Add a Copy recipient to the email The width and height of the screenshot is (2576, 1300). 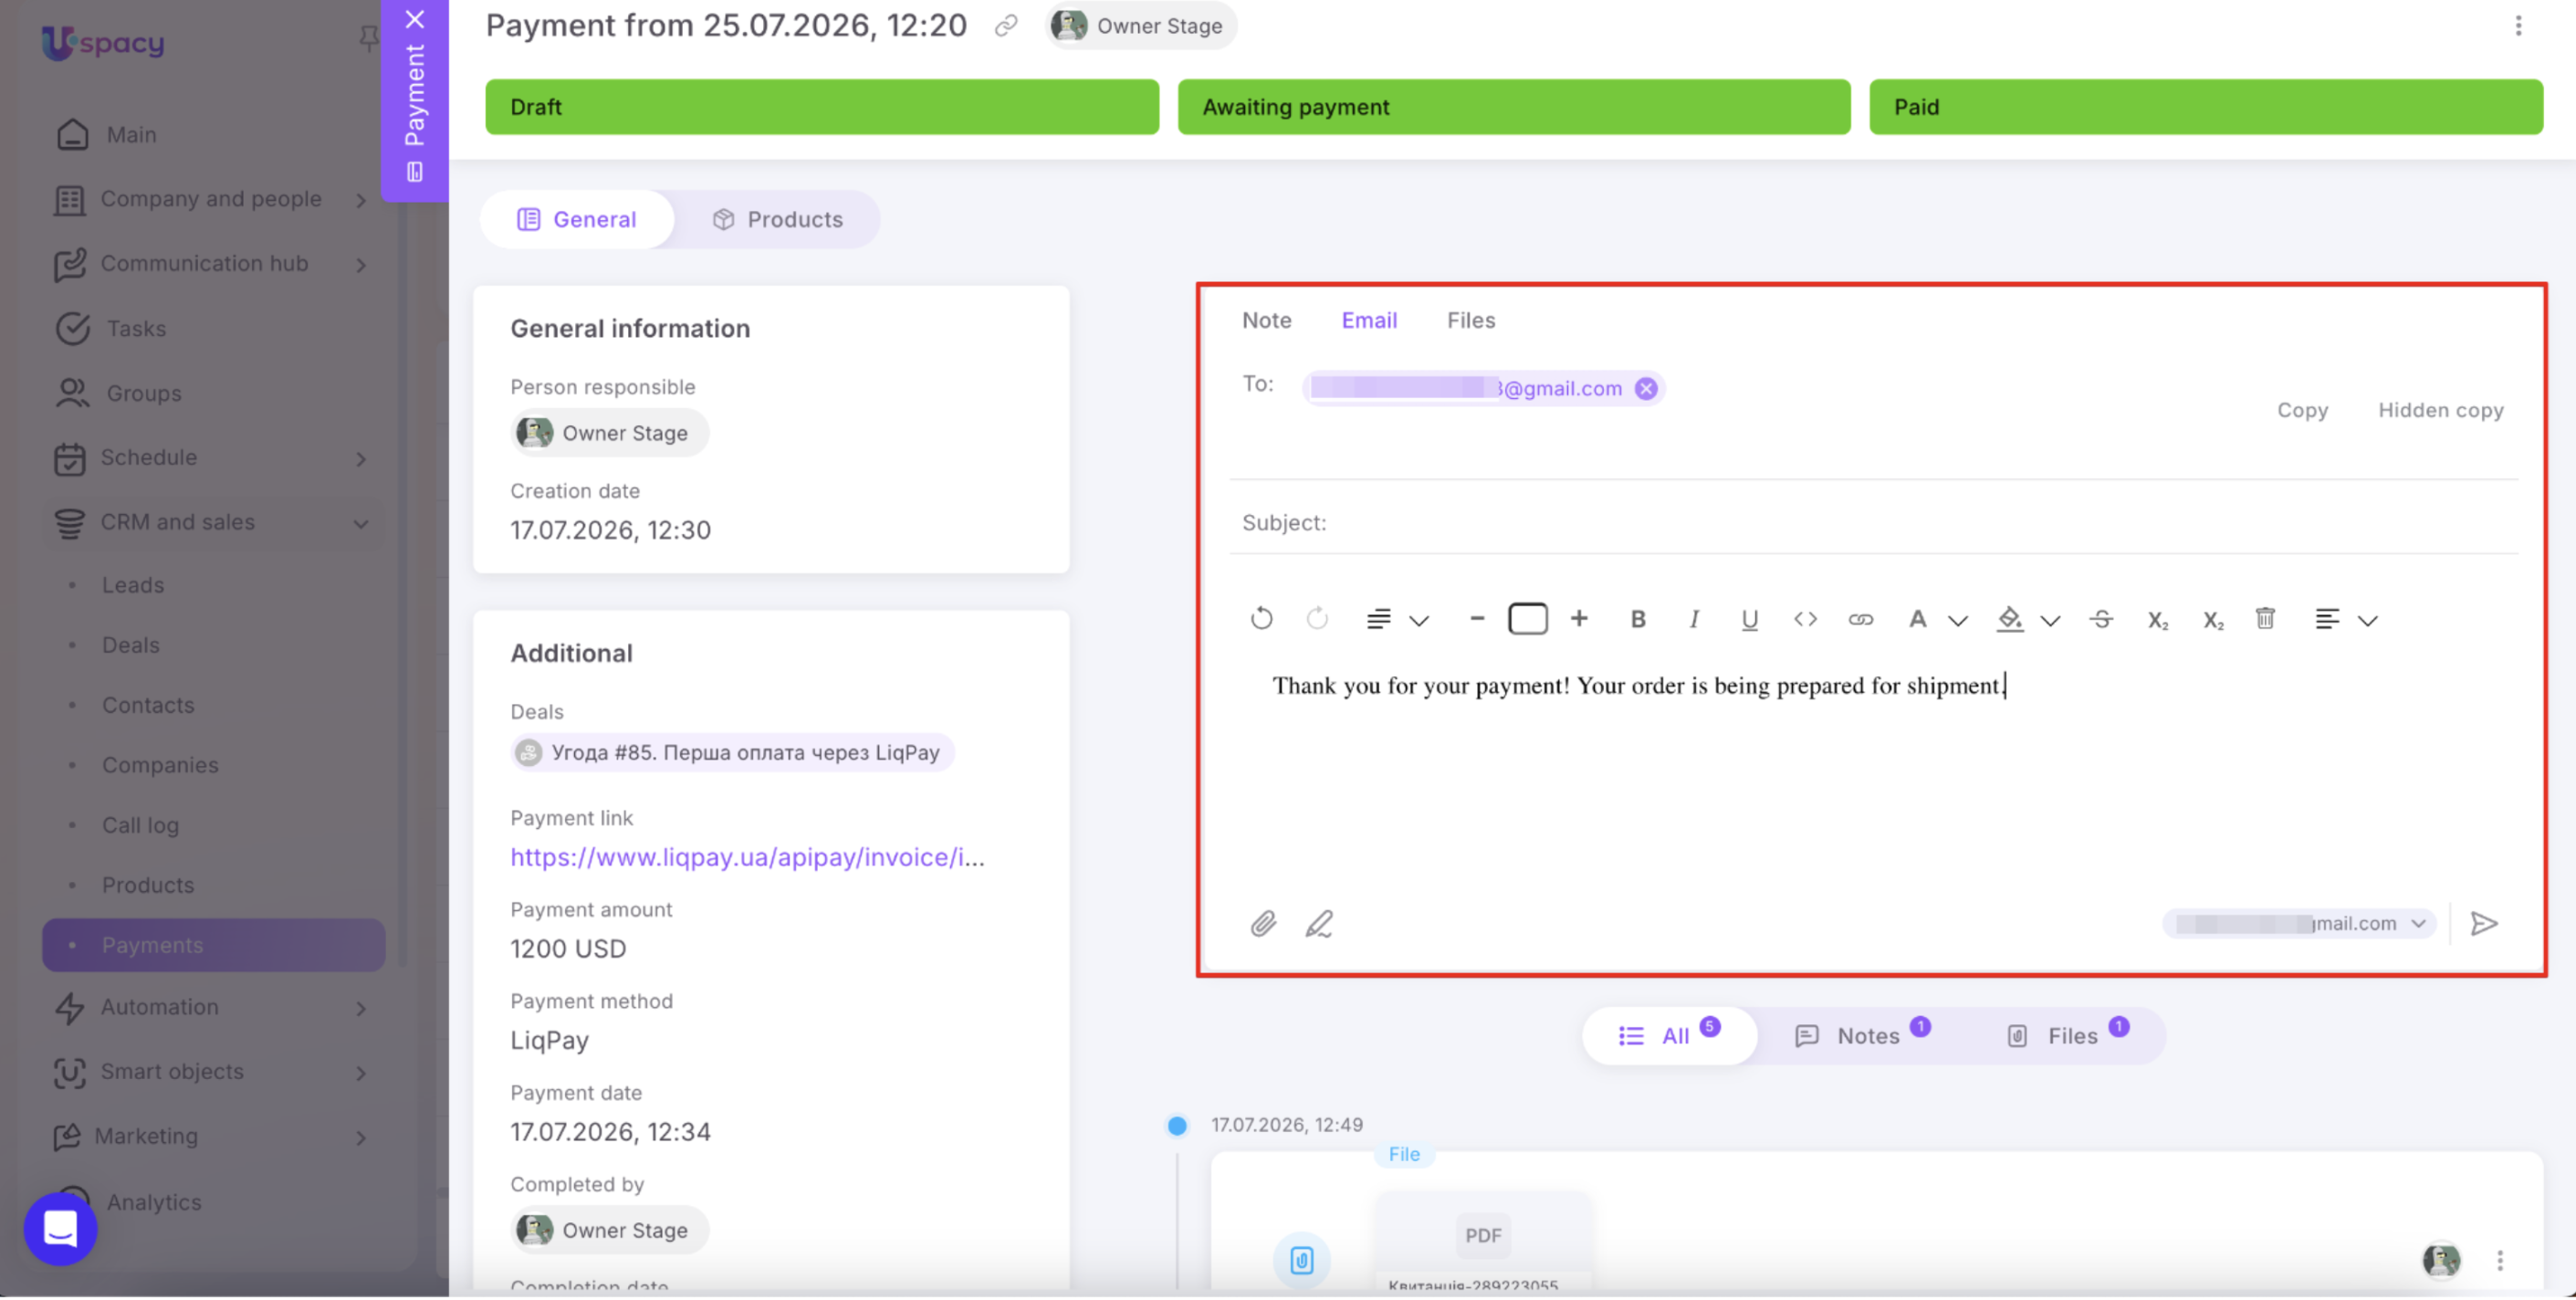click(x=2302, y=410)
